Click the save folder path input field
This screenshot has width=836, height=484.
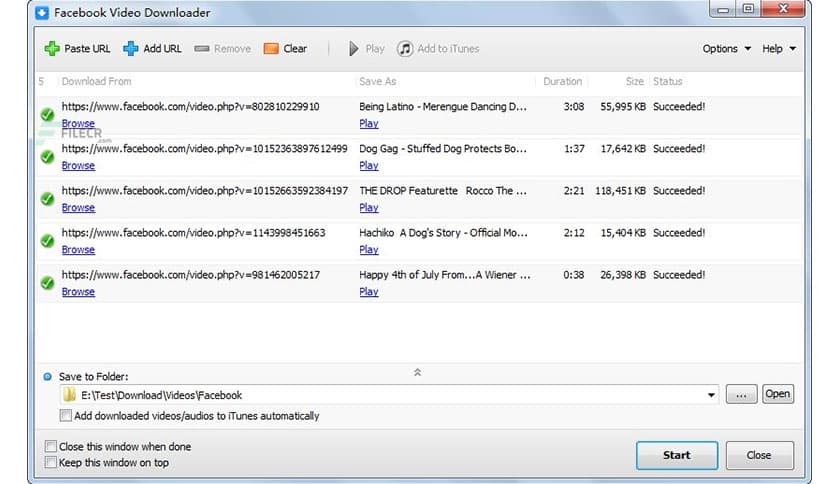tap(389, 395)
